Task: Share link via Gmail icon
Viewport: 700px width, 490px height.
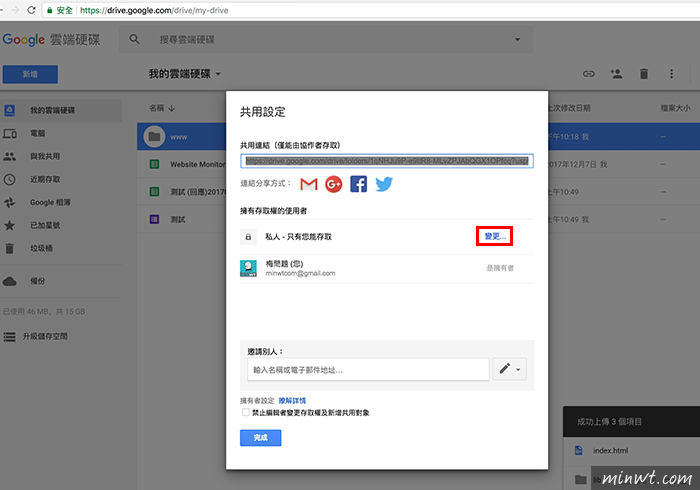Action: point(308,184)
